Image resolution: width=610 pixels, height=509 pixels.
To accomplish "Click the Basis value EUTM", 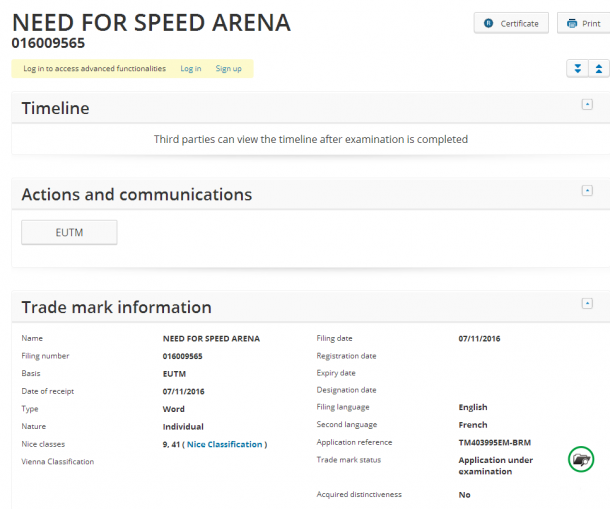I will pos(174,374).
